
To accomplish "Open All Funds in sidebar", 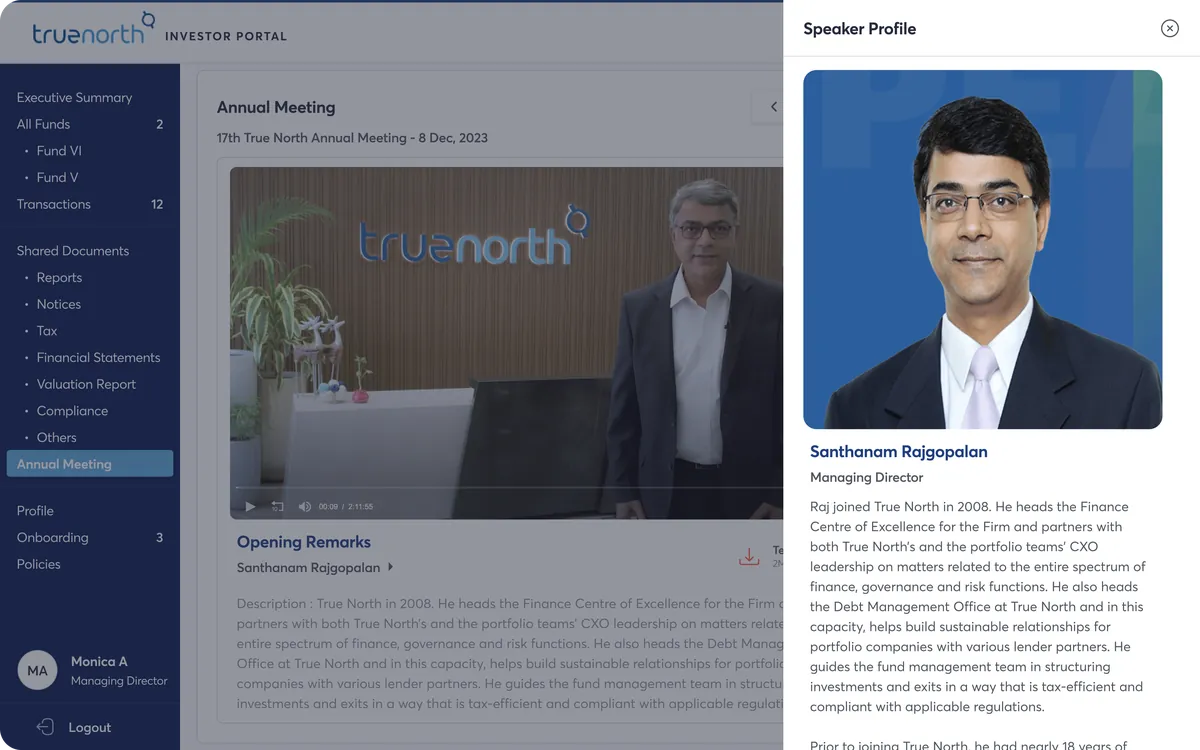I will click(x=43, y=124).
